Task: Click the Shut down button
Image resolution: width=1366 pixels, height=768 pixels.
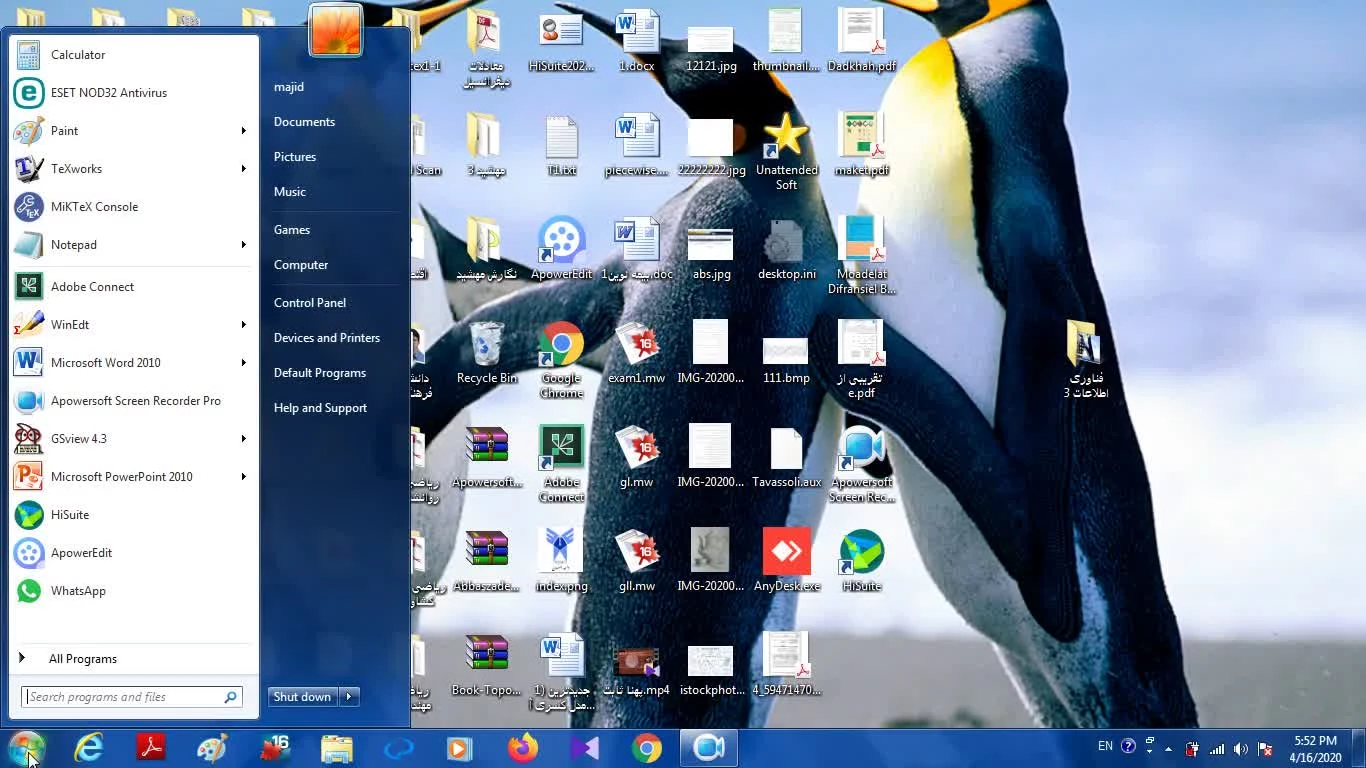Action: (302, 697)
